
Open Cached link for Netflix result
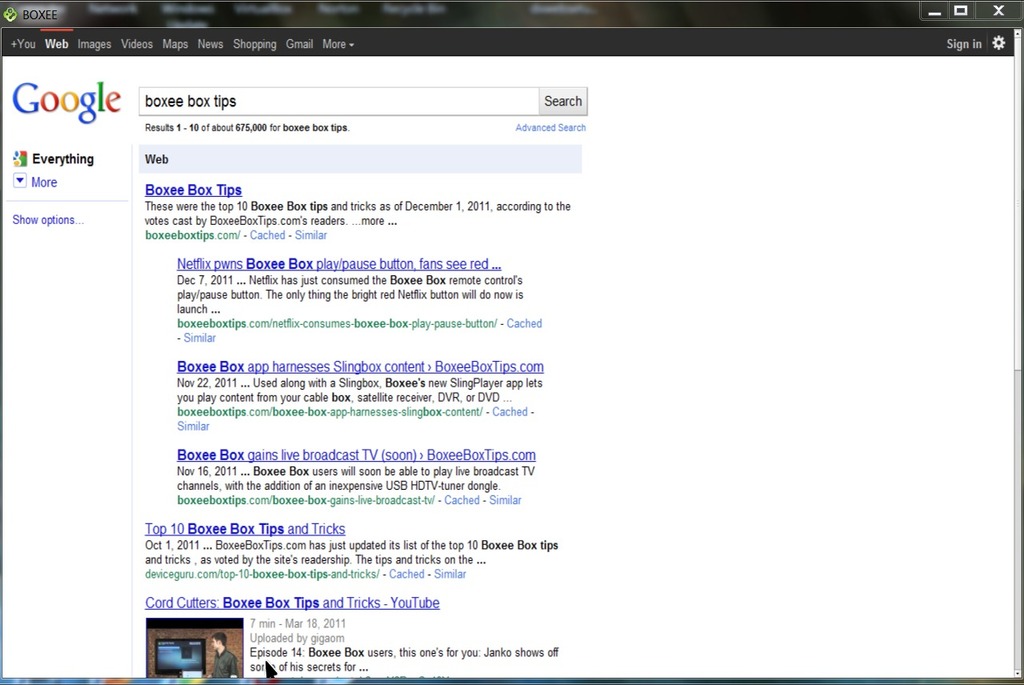coord(524,323)
